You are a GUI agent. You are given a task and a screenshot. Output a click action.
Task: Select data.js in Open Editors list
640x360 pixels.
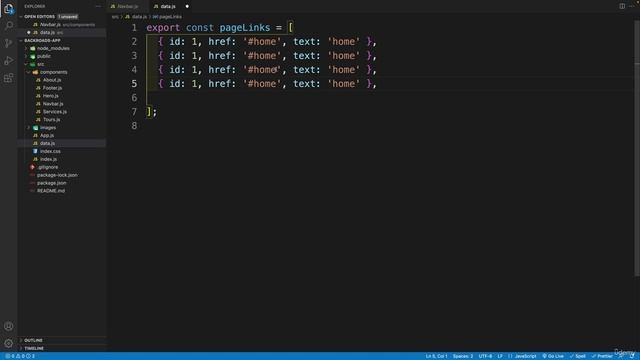(62, 32)
